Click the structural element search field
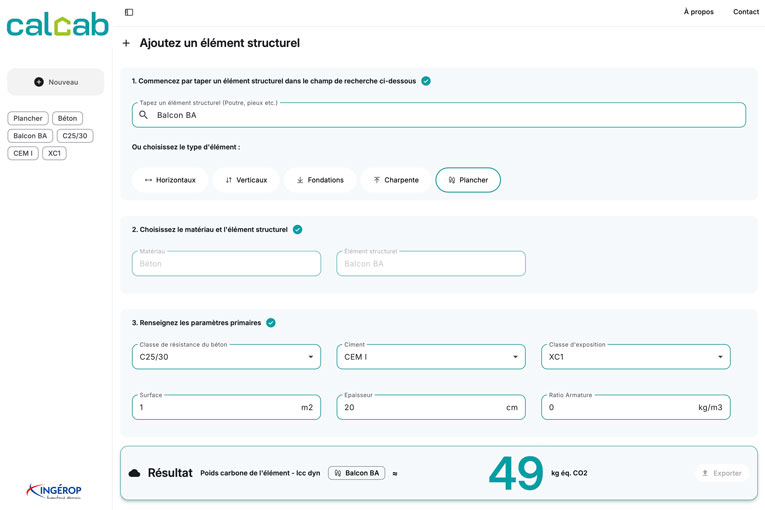This screenshot has height=510, width=765. pyautogui.click(x=439, y=115)
